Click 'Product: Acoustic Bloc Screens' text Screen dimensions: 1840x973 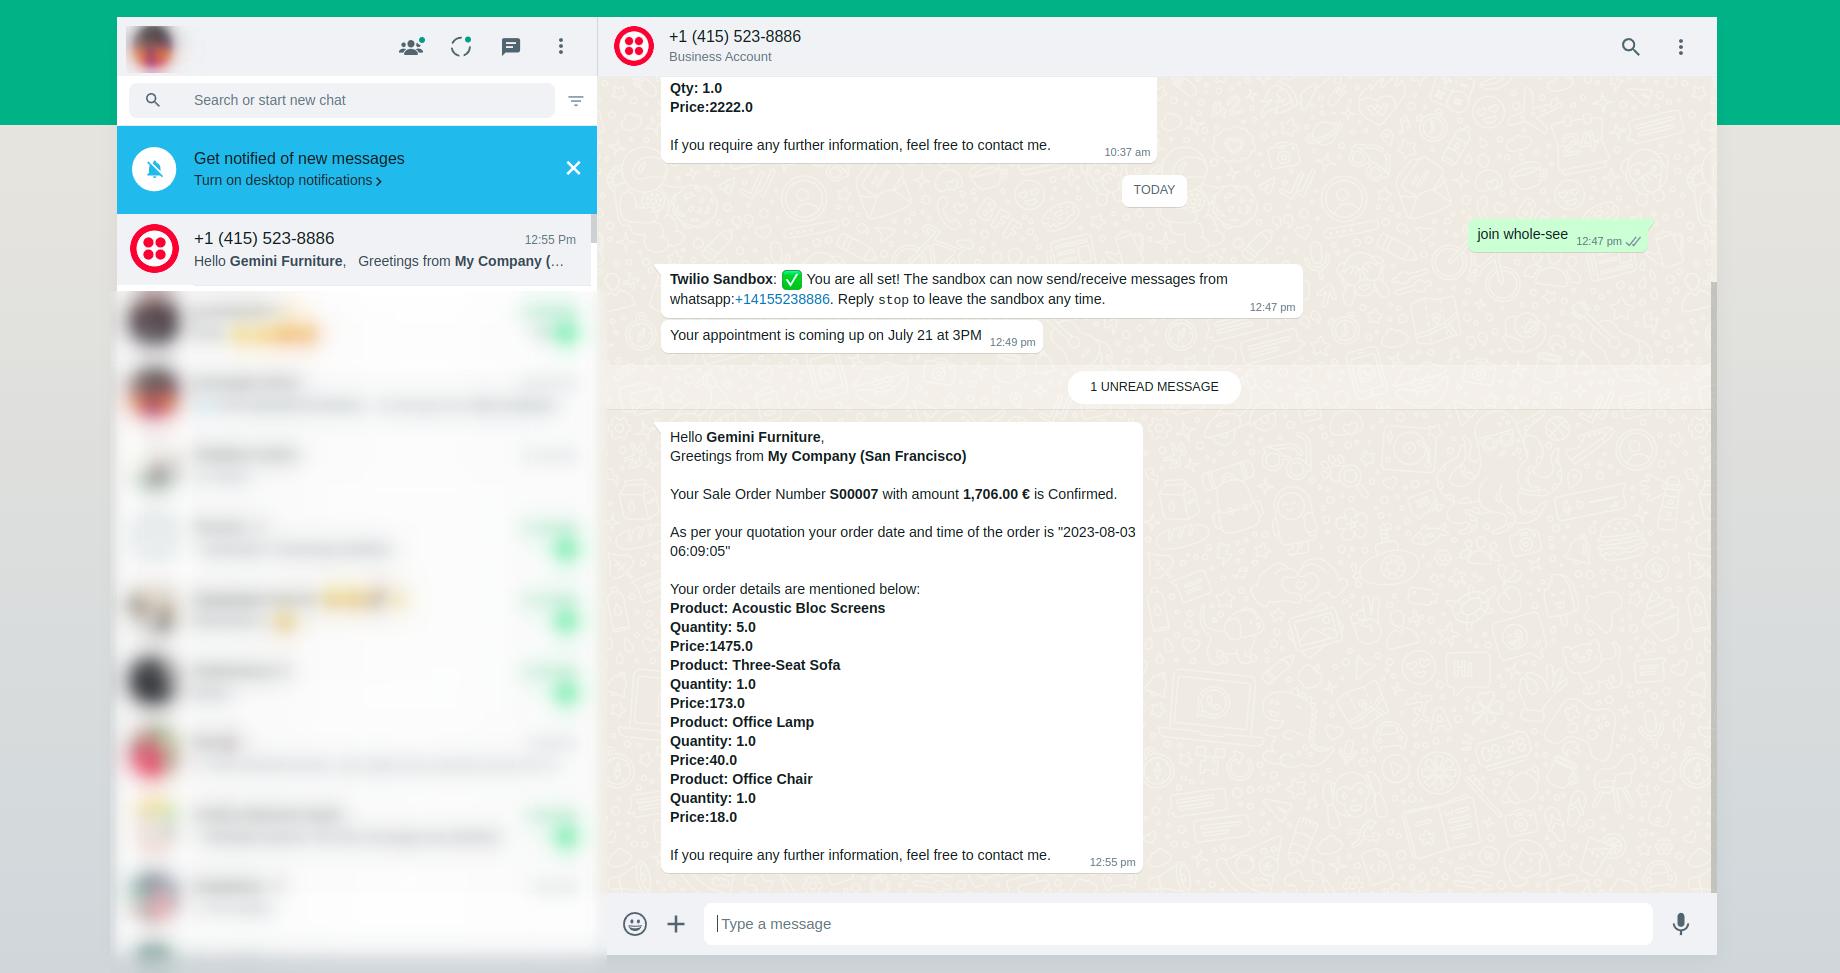(x=777, y=609)
